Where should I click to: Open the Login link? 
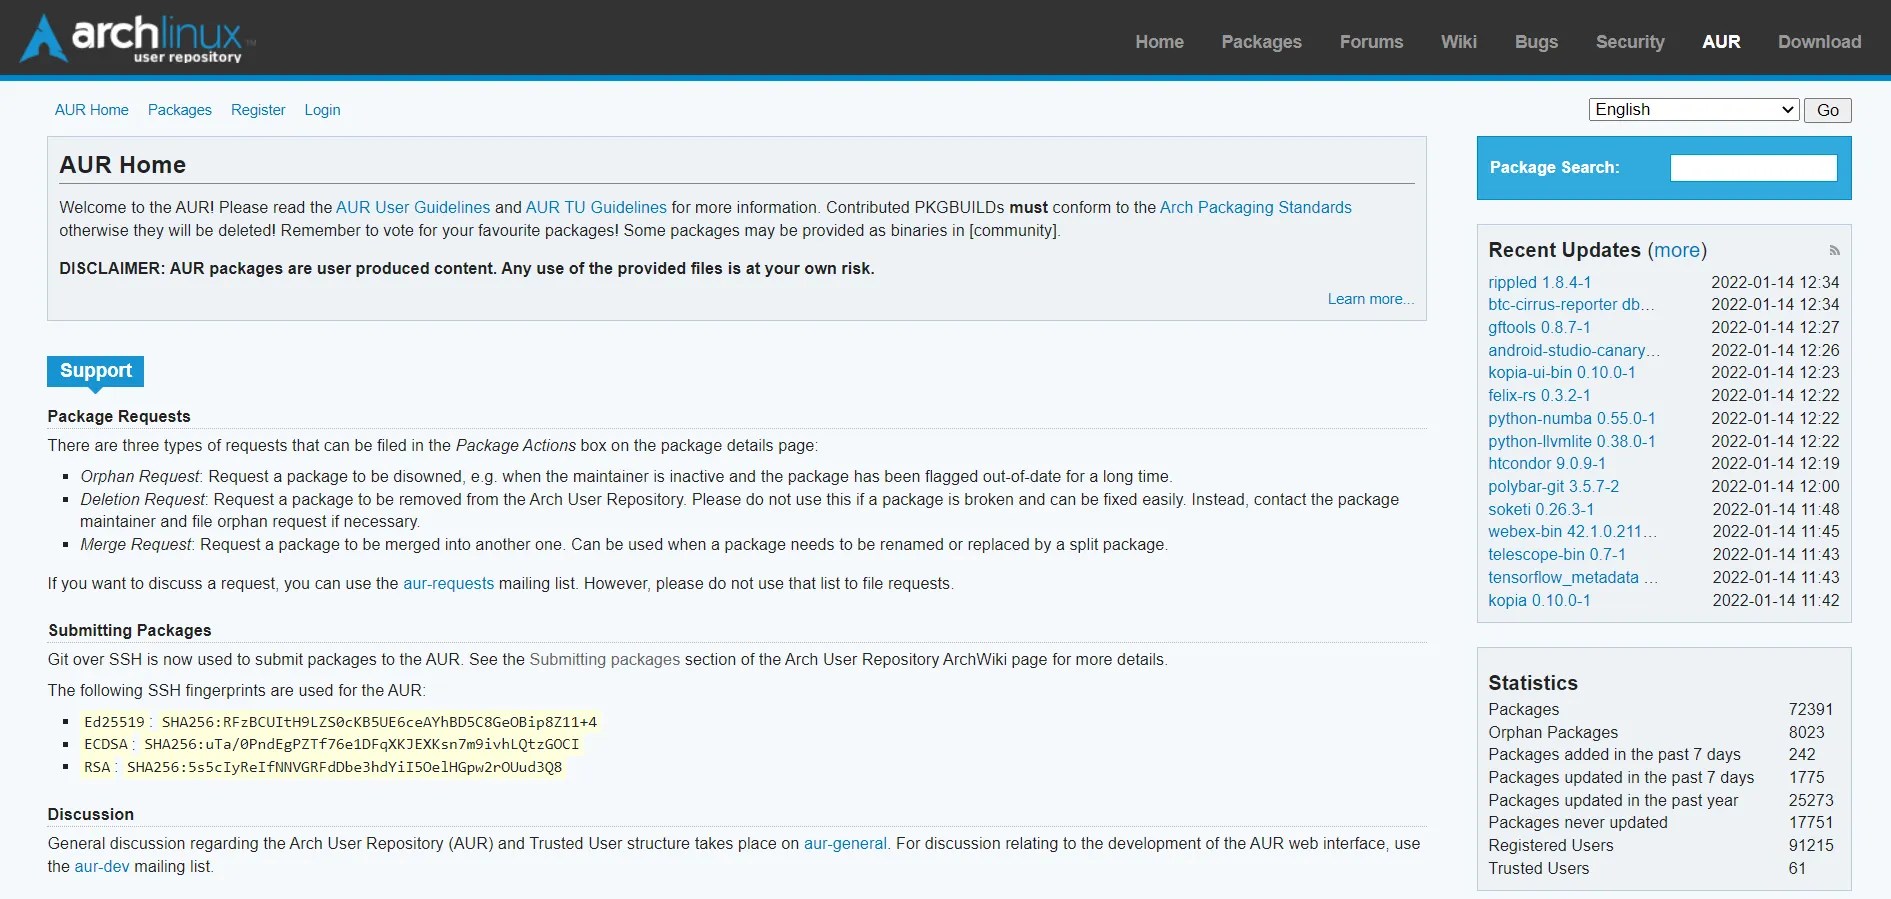point(322,110)
